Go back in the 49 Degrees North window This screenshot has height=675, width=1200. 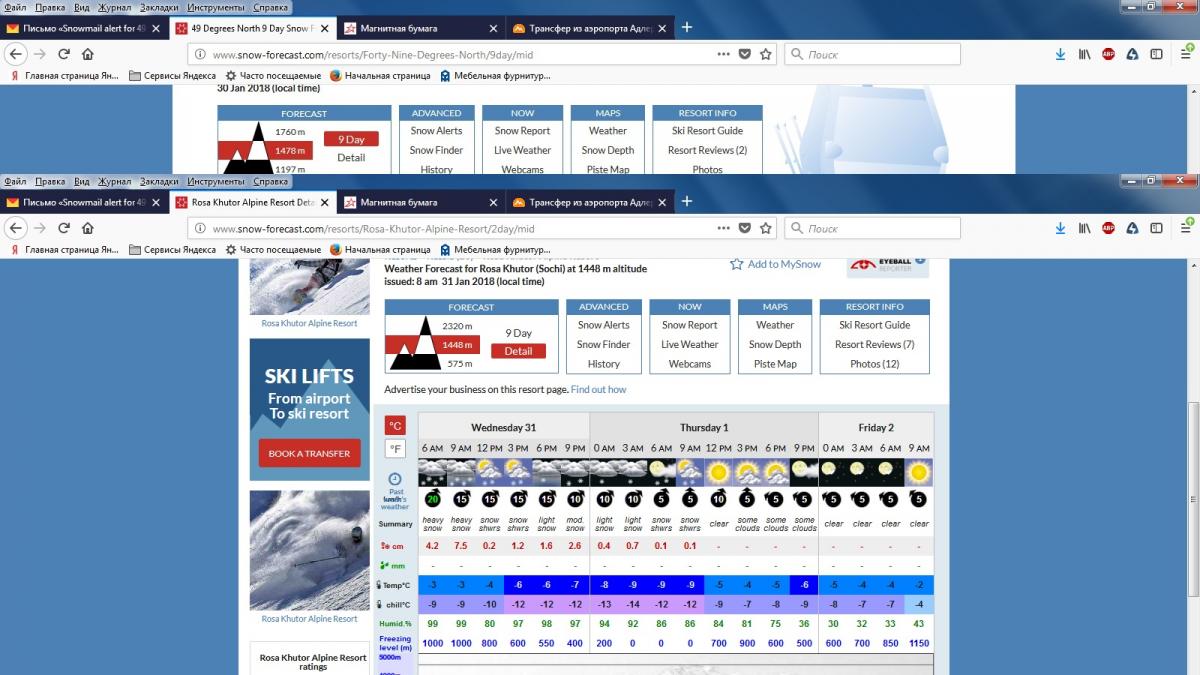click(15, 55)
